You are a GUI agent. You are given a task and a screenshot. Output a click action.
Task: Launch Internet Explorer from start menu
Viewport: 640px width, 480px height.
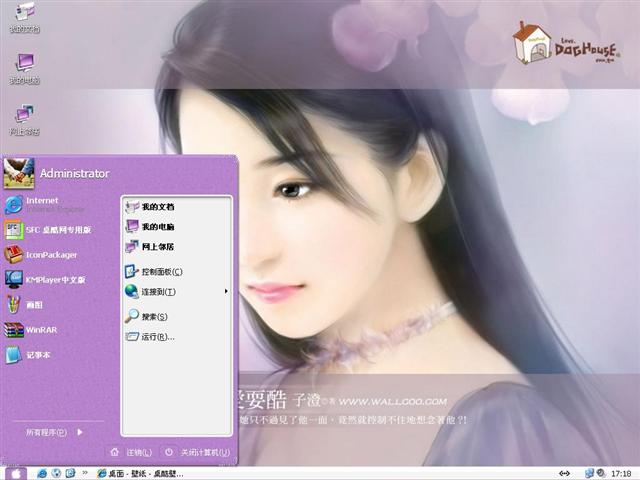[45, 205]
